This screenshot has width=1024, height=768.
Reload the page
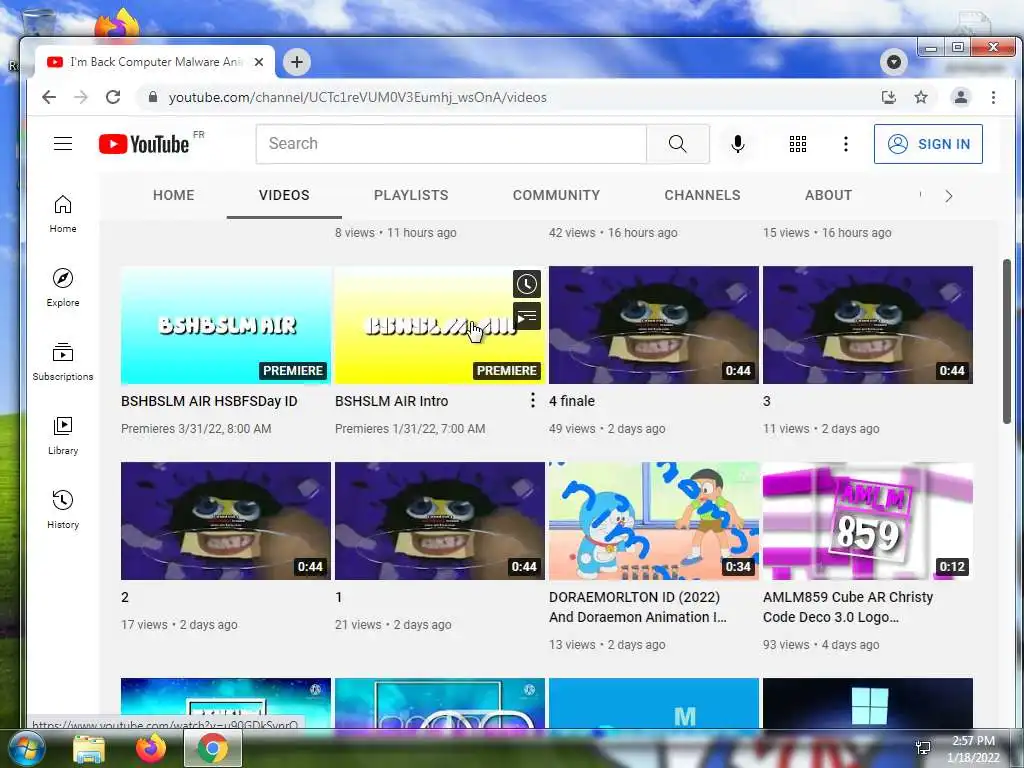(113, 97)
